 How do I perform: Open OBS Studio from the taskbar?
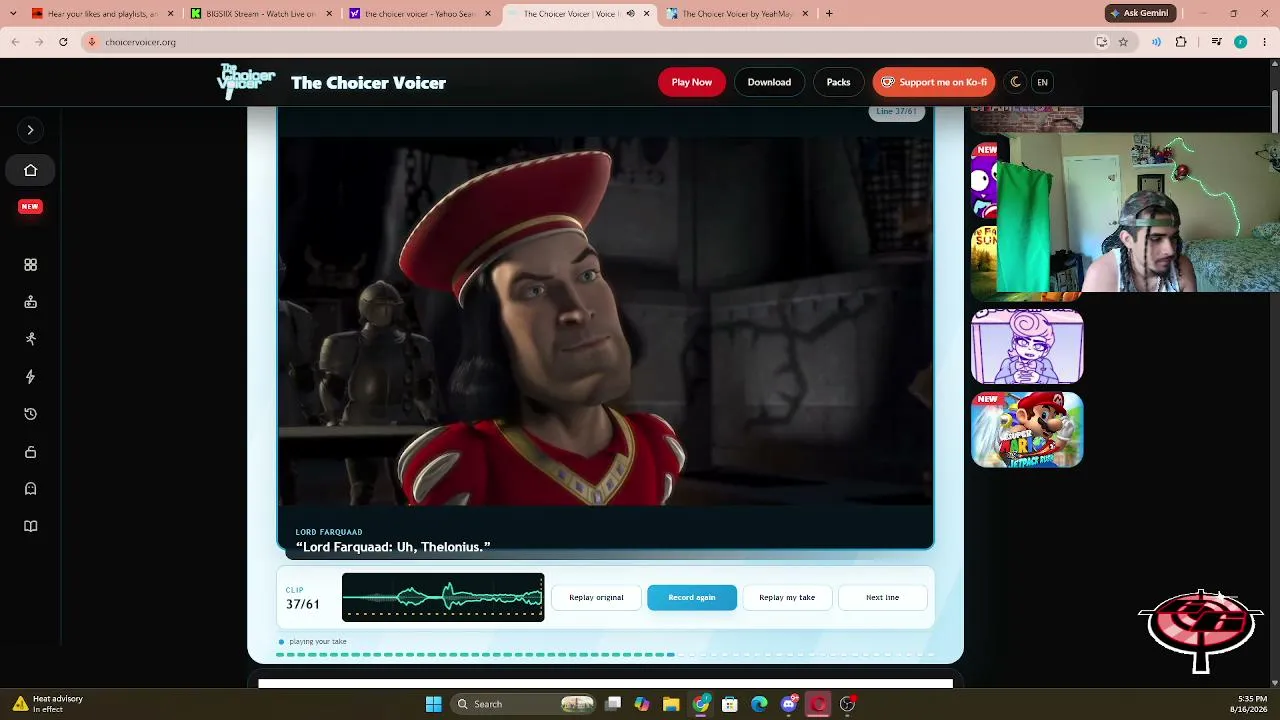847,704
